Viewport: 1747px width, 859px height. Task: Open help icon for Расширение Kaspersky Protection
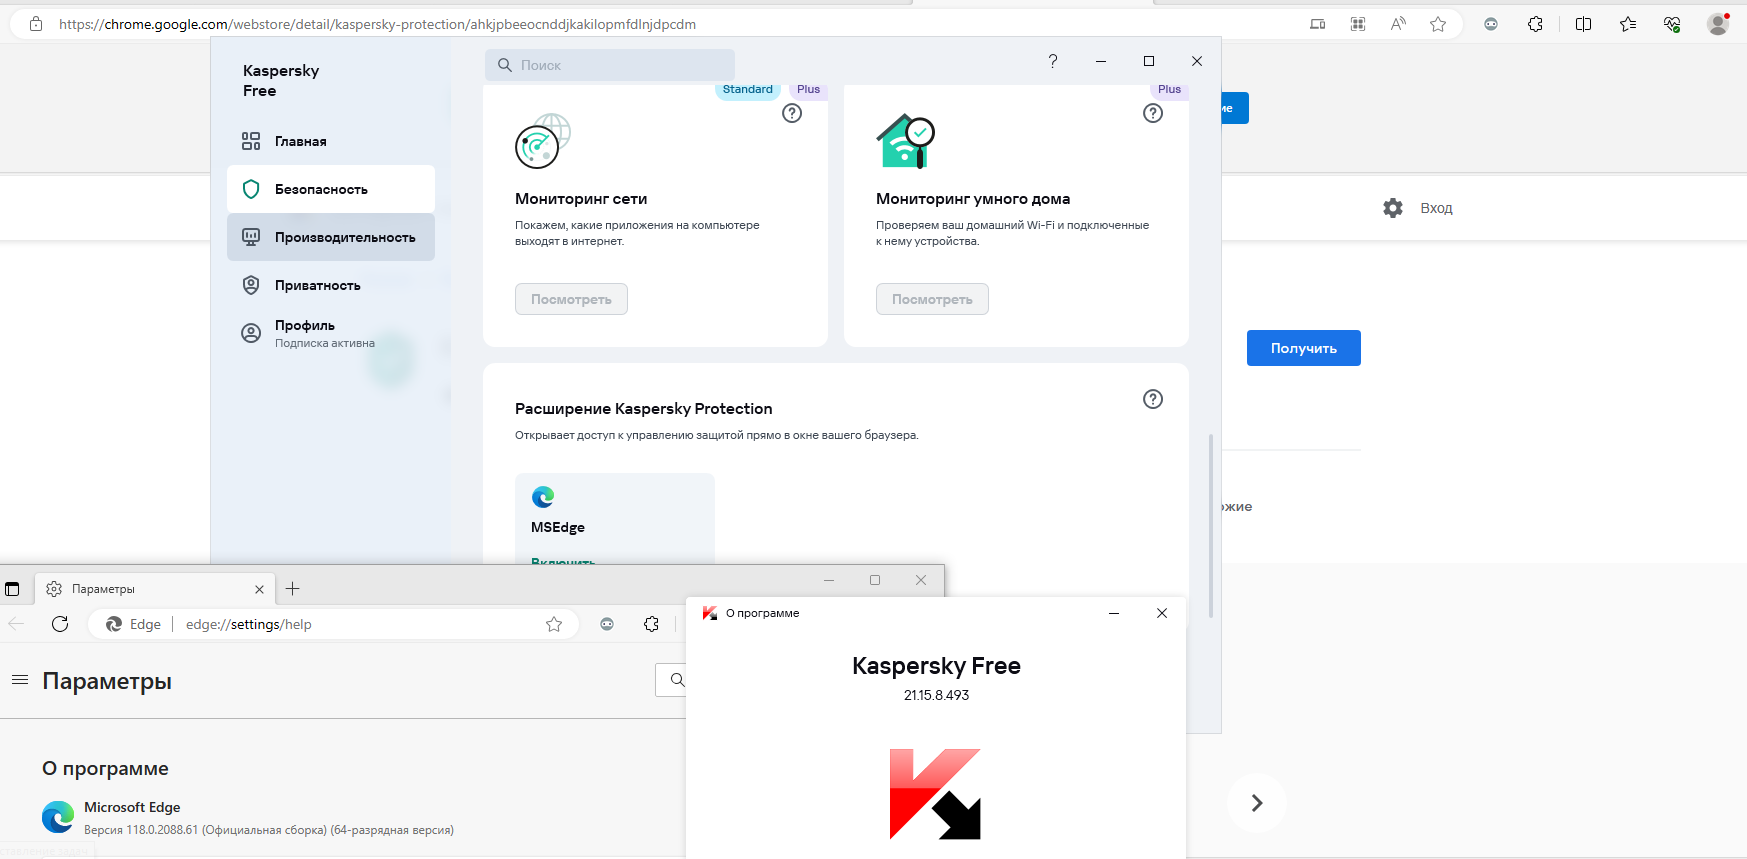pos(1153,399)
